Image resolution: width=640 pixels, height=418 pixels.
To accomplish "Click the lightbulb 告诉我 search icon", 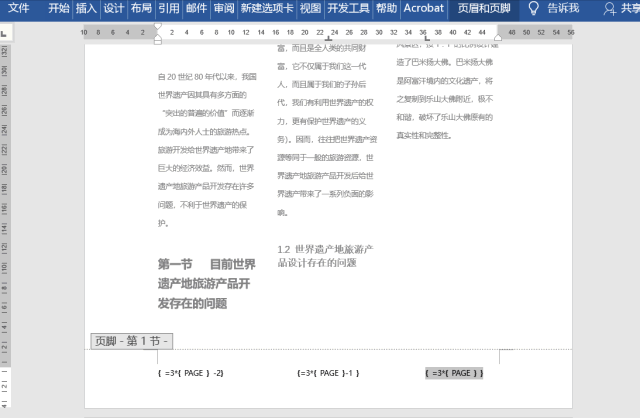I will pos(533,8).
